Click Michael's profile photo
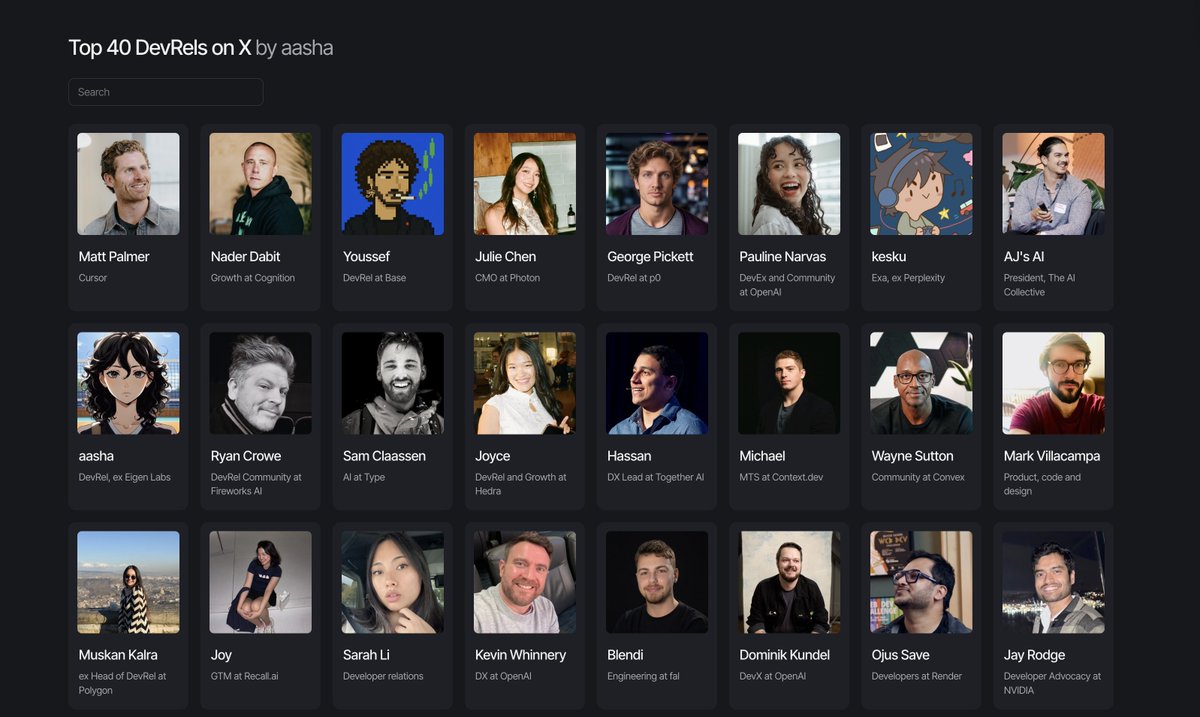 [x=788, y=383]
